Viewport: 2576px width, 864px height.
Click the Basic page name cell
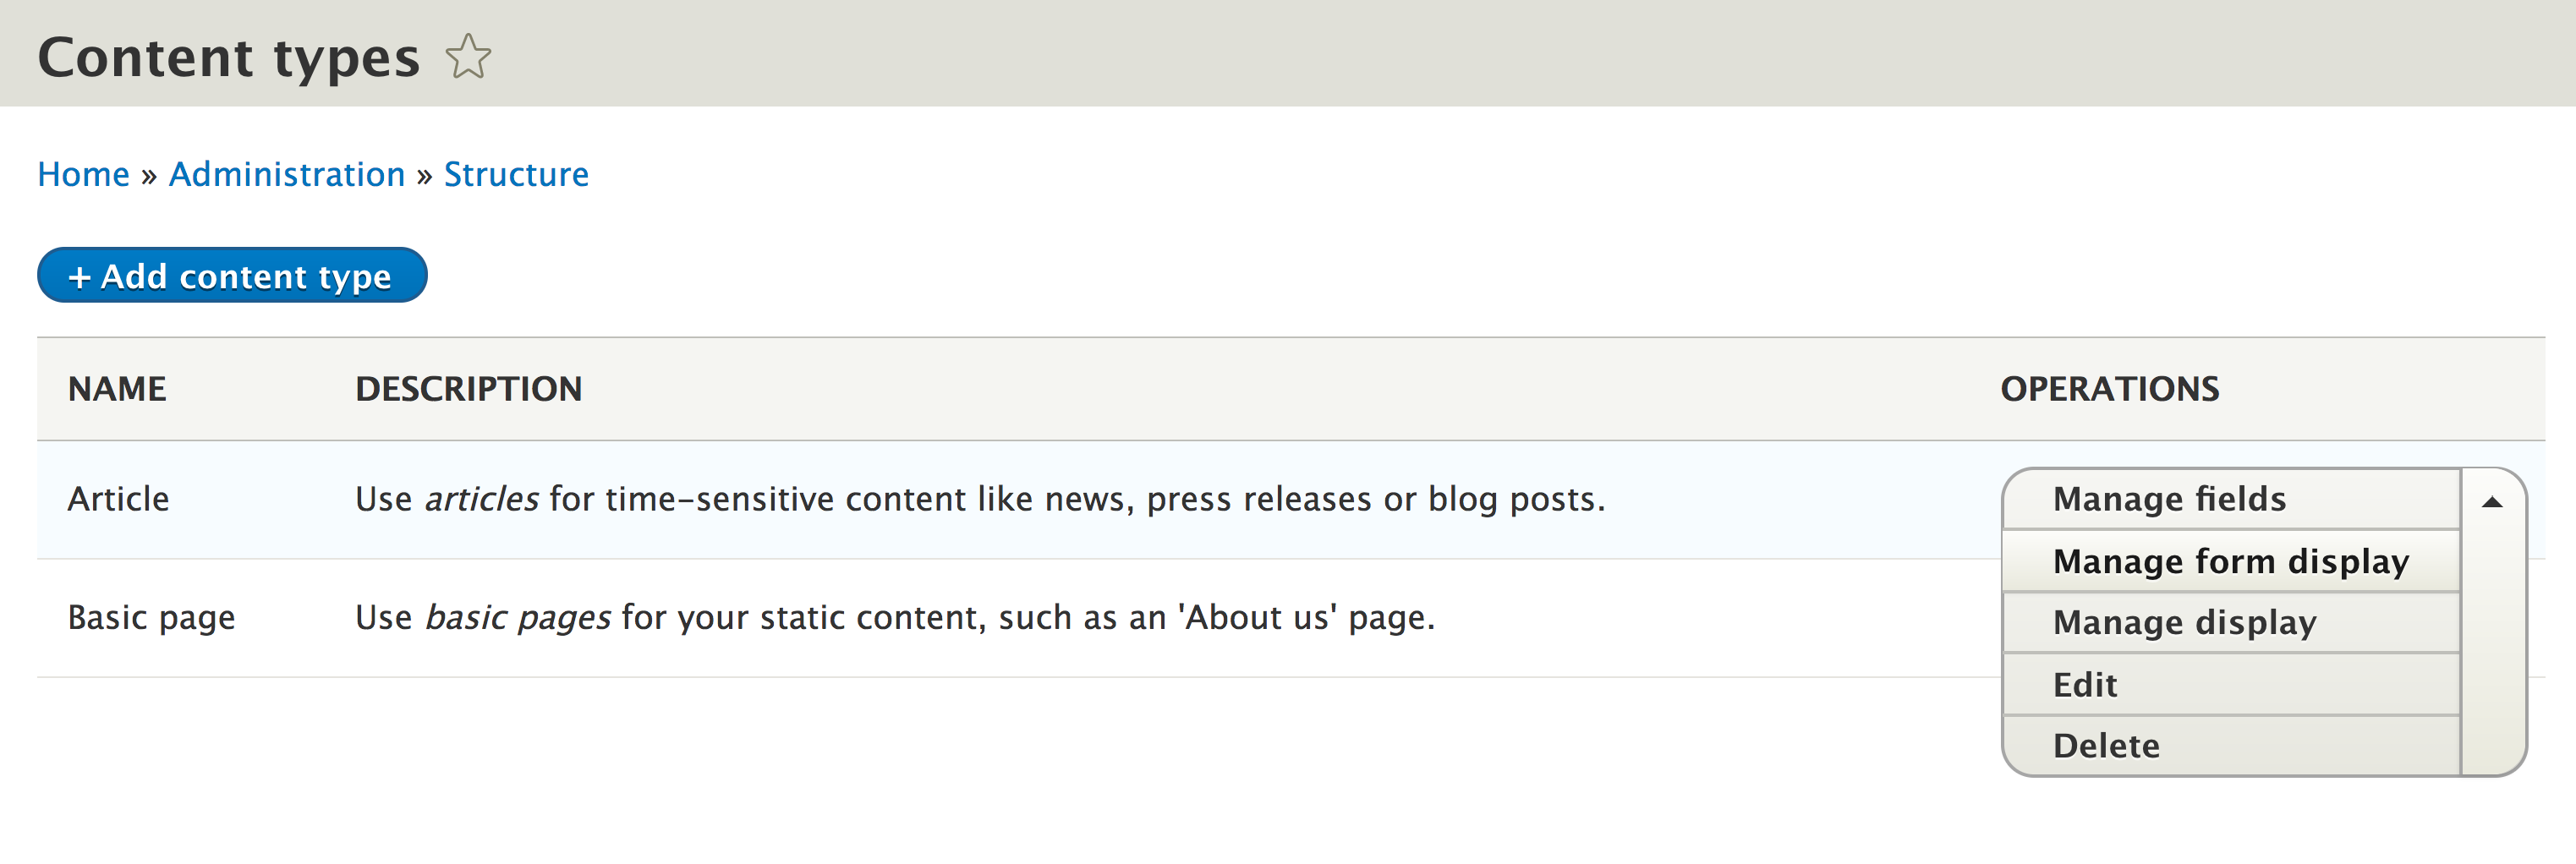[151, 617]
